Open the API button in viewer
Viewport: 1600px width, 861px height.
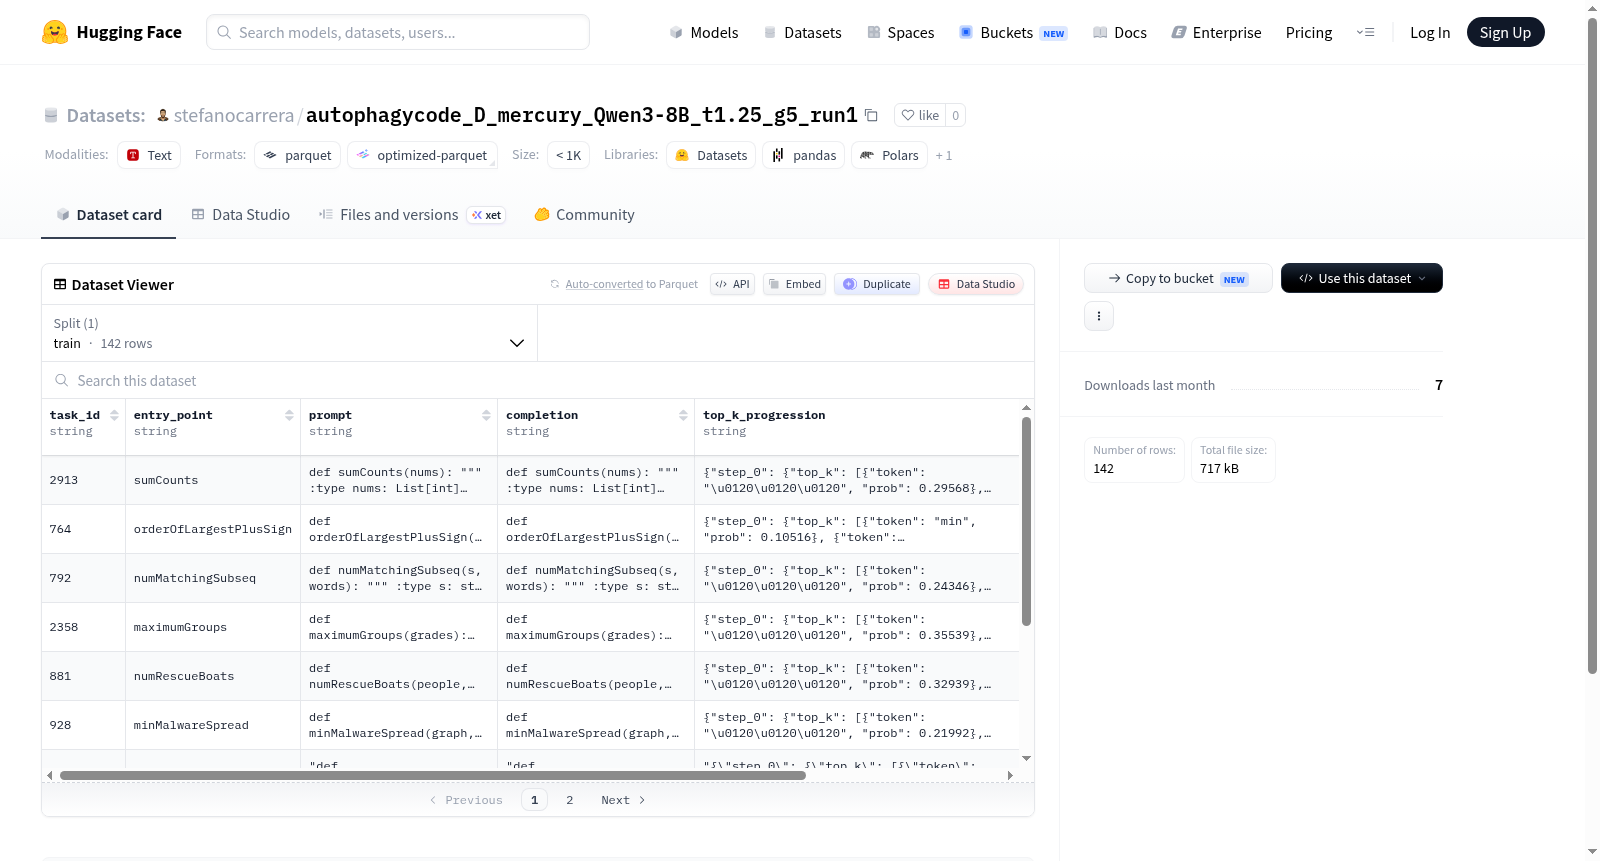tap(732, 284)
